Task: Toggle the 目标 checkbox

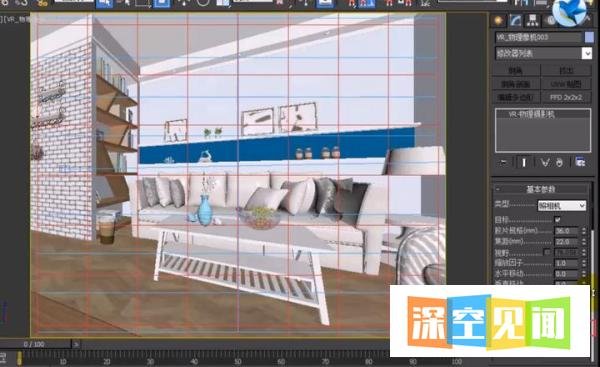Action: coord(557,220)
